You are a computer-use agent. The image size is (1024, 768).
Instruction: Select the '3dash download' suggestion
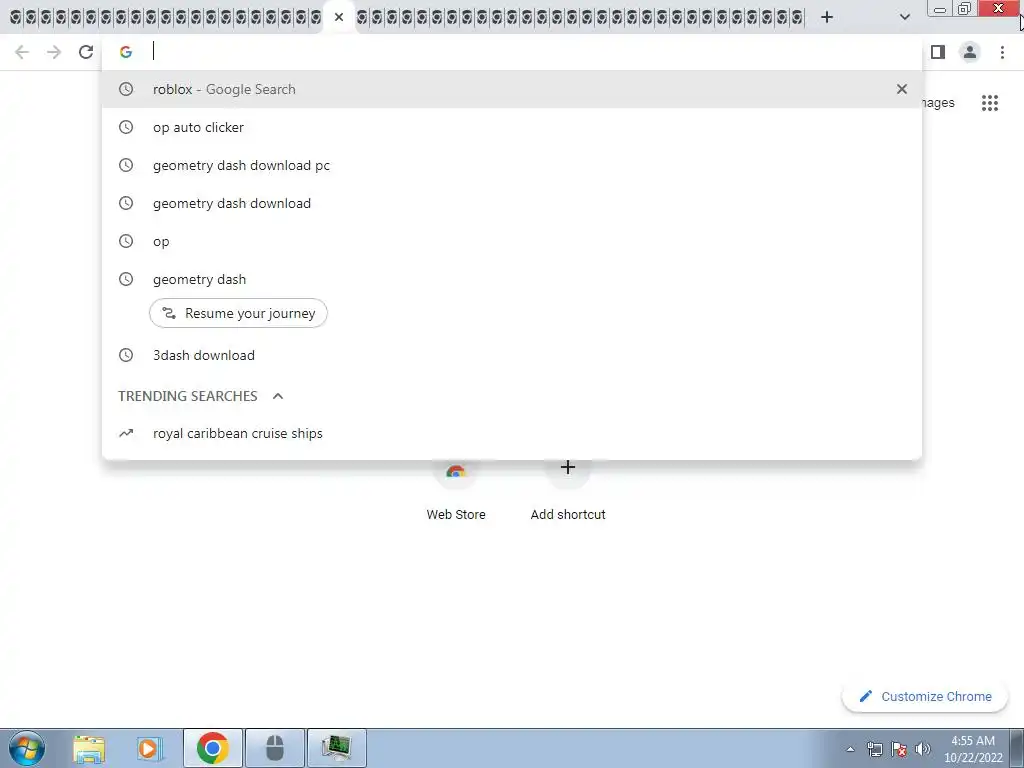(x=512, y=355)
